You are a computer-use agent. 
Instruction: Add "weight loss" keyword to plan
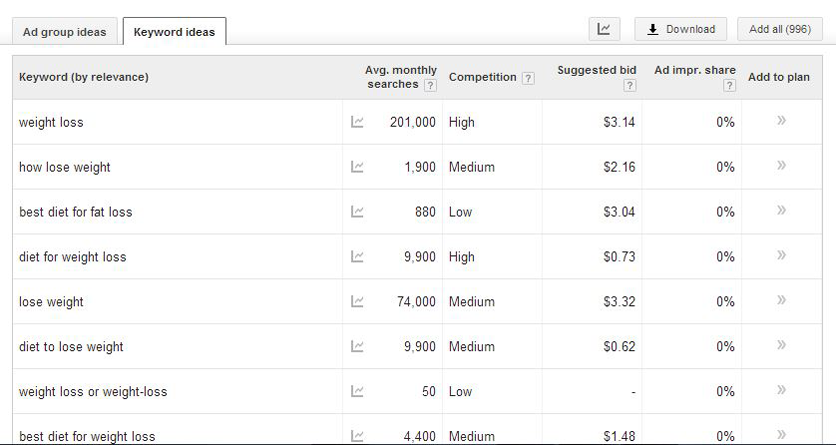[x=781, y=121]
